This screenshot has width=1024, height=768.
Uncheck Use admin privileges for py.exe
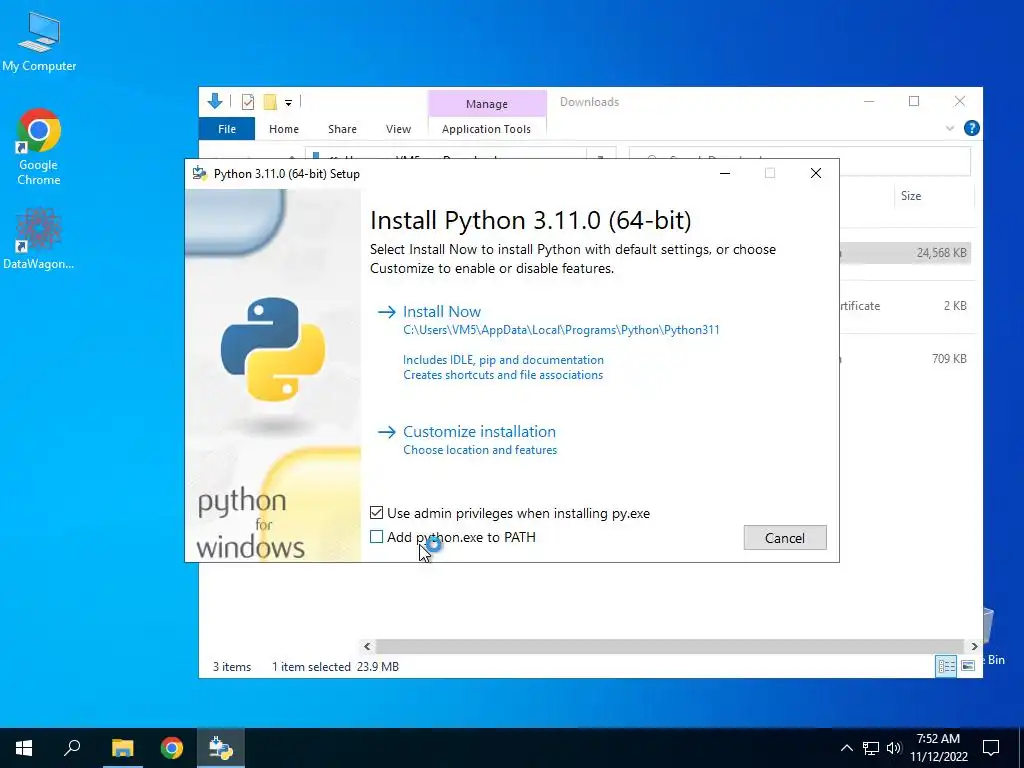(376, 513)
